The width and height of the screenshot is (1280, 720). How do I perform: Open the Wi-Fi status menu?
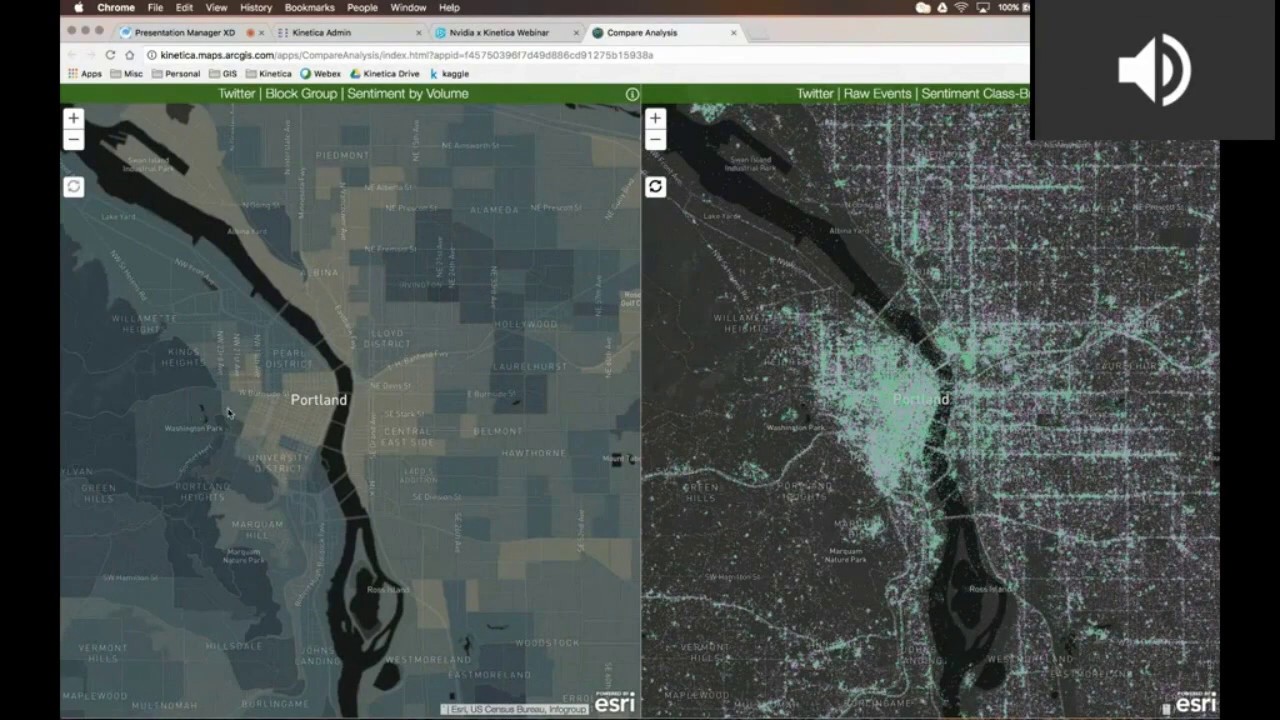click(x=961, y=8)
